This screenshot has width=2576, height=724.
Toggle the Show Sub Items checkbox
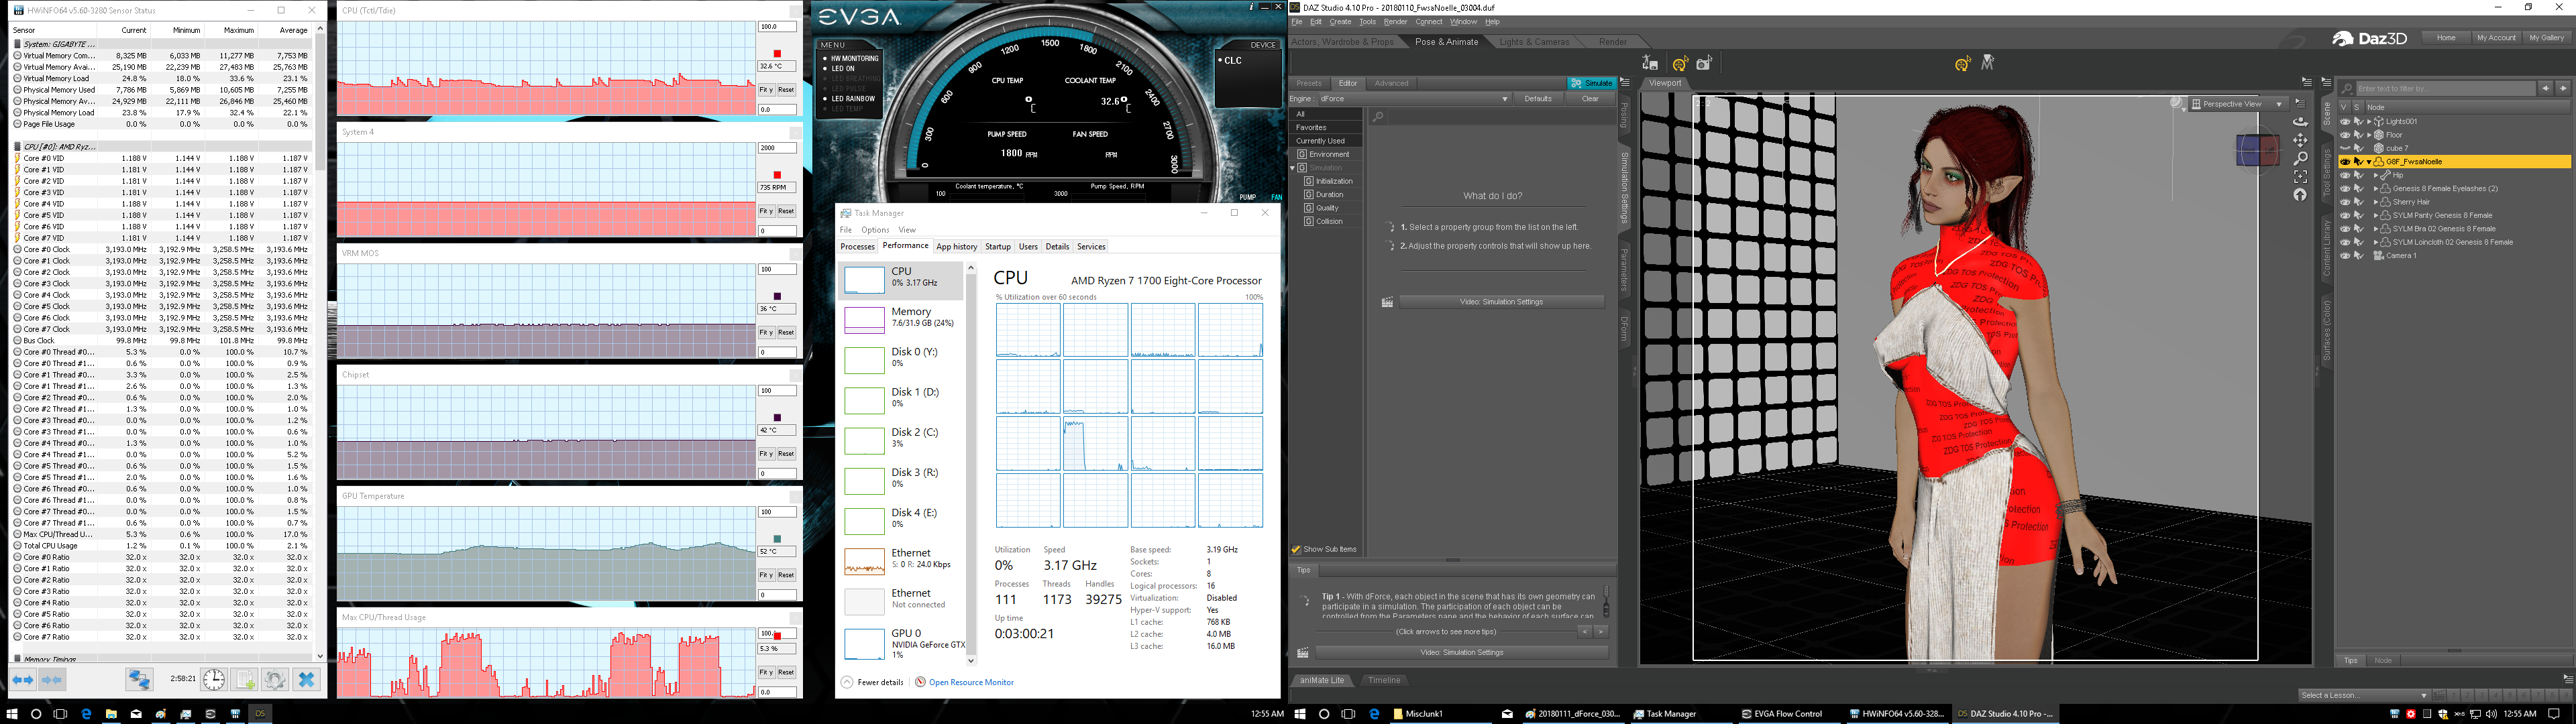tap(1296, 549)
